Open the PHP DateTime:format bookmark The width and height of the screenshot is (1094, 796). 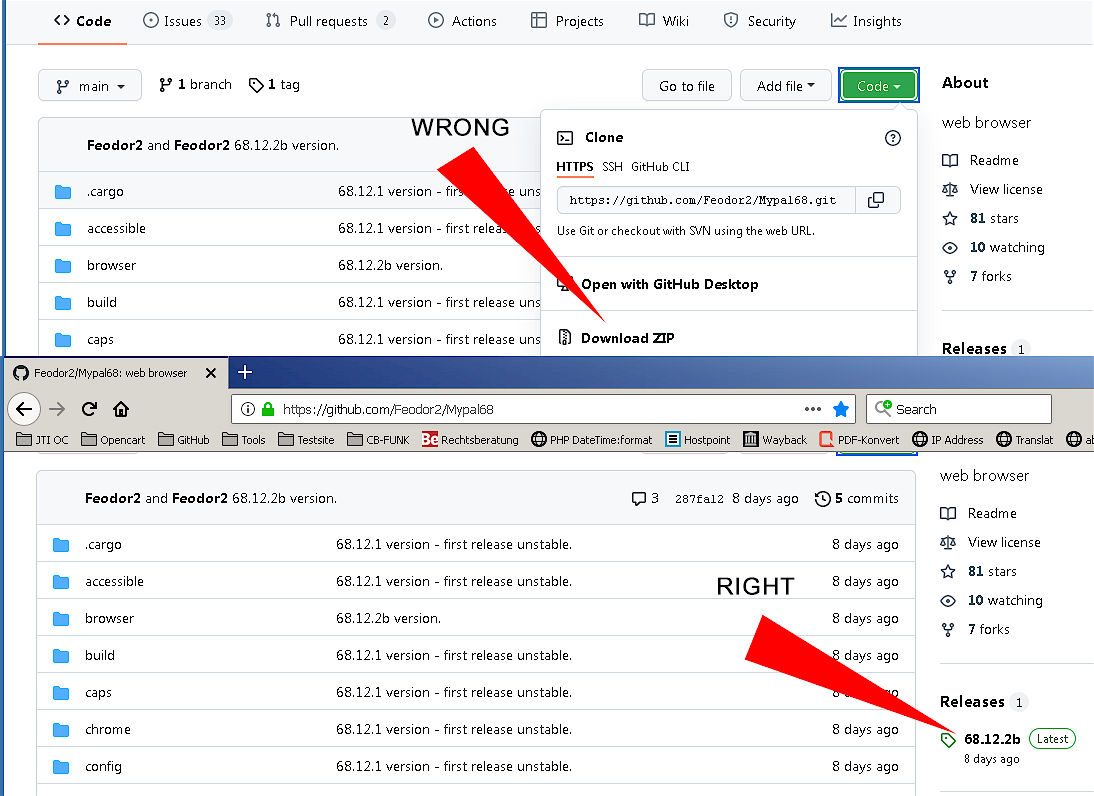592,440
